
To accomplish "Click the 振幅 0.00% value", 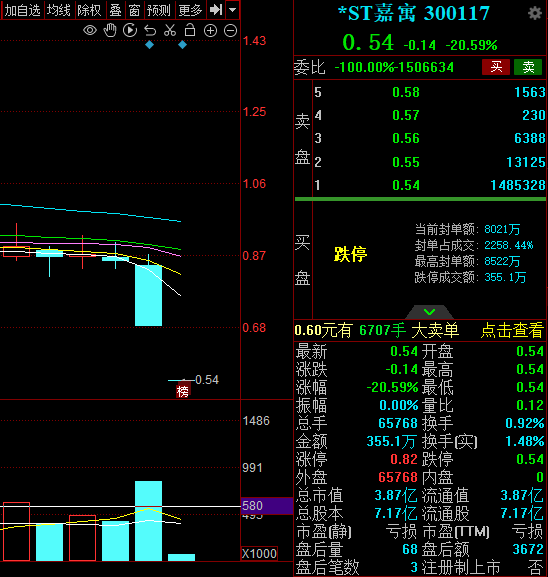I will point(399,405).
